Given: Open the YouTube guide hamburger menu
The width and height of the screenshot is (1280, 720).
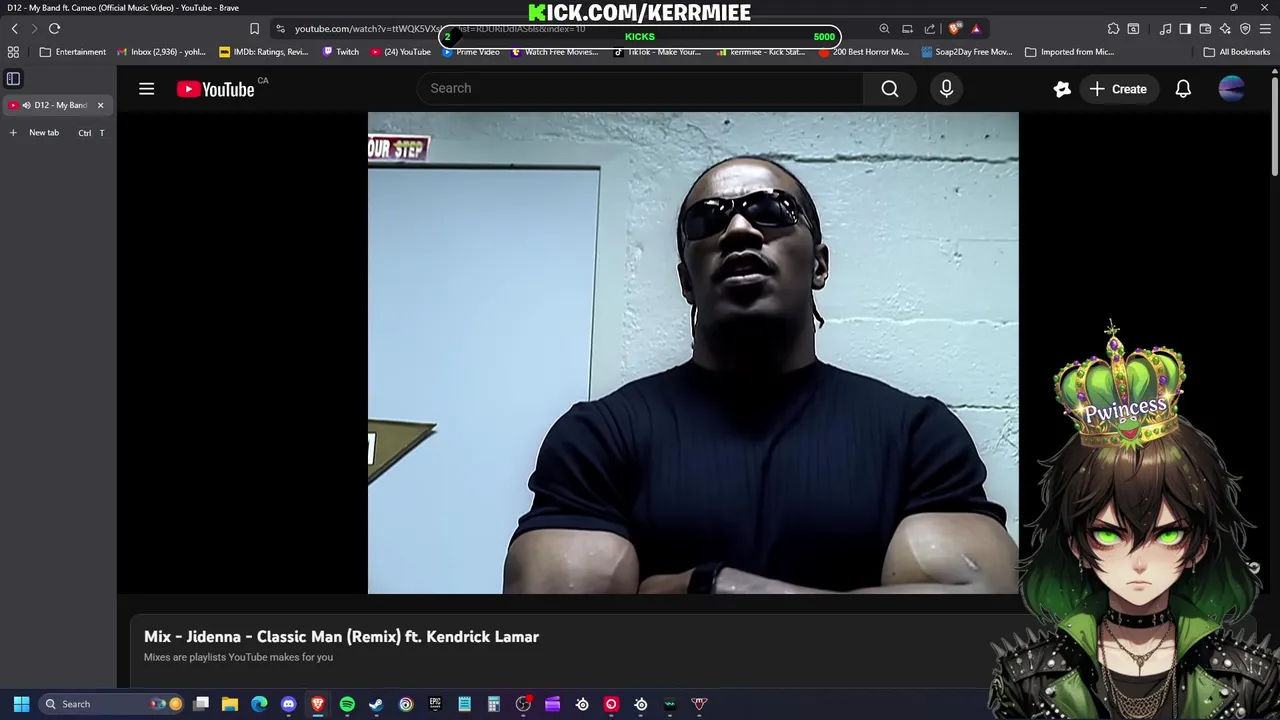Looking at the screenshot, I should (146, 89).
